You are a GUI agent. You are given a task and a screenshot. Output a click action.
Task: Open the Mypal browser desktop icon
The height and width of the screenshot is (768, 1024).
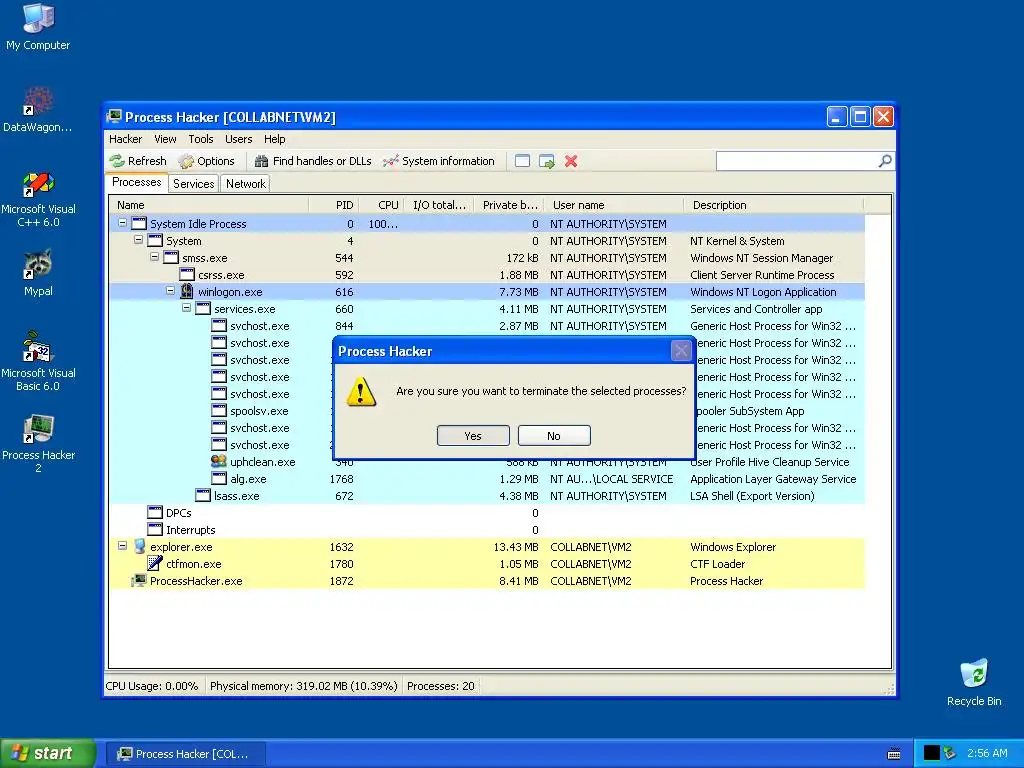click(x=38, y=273)
